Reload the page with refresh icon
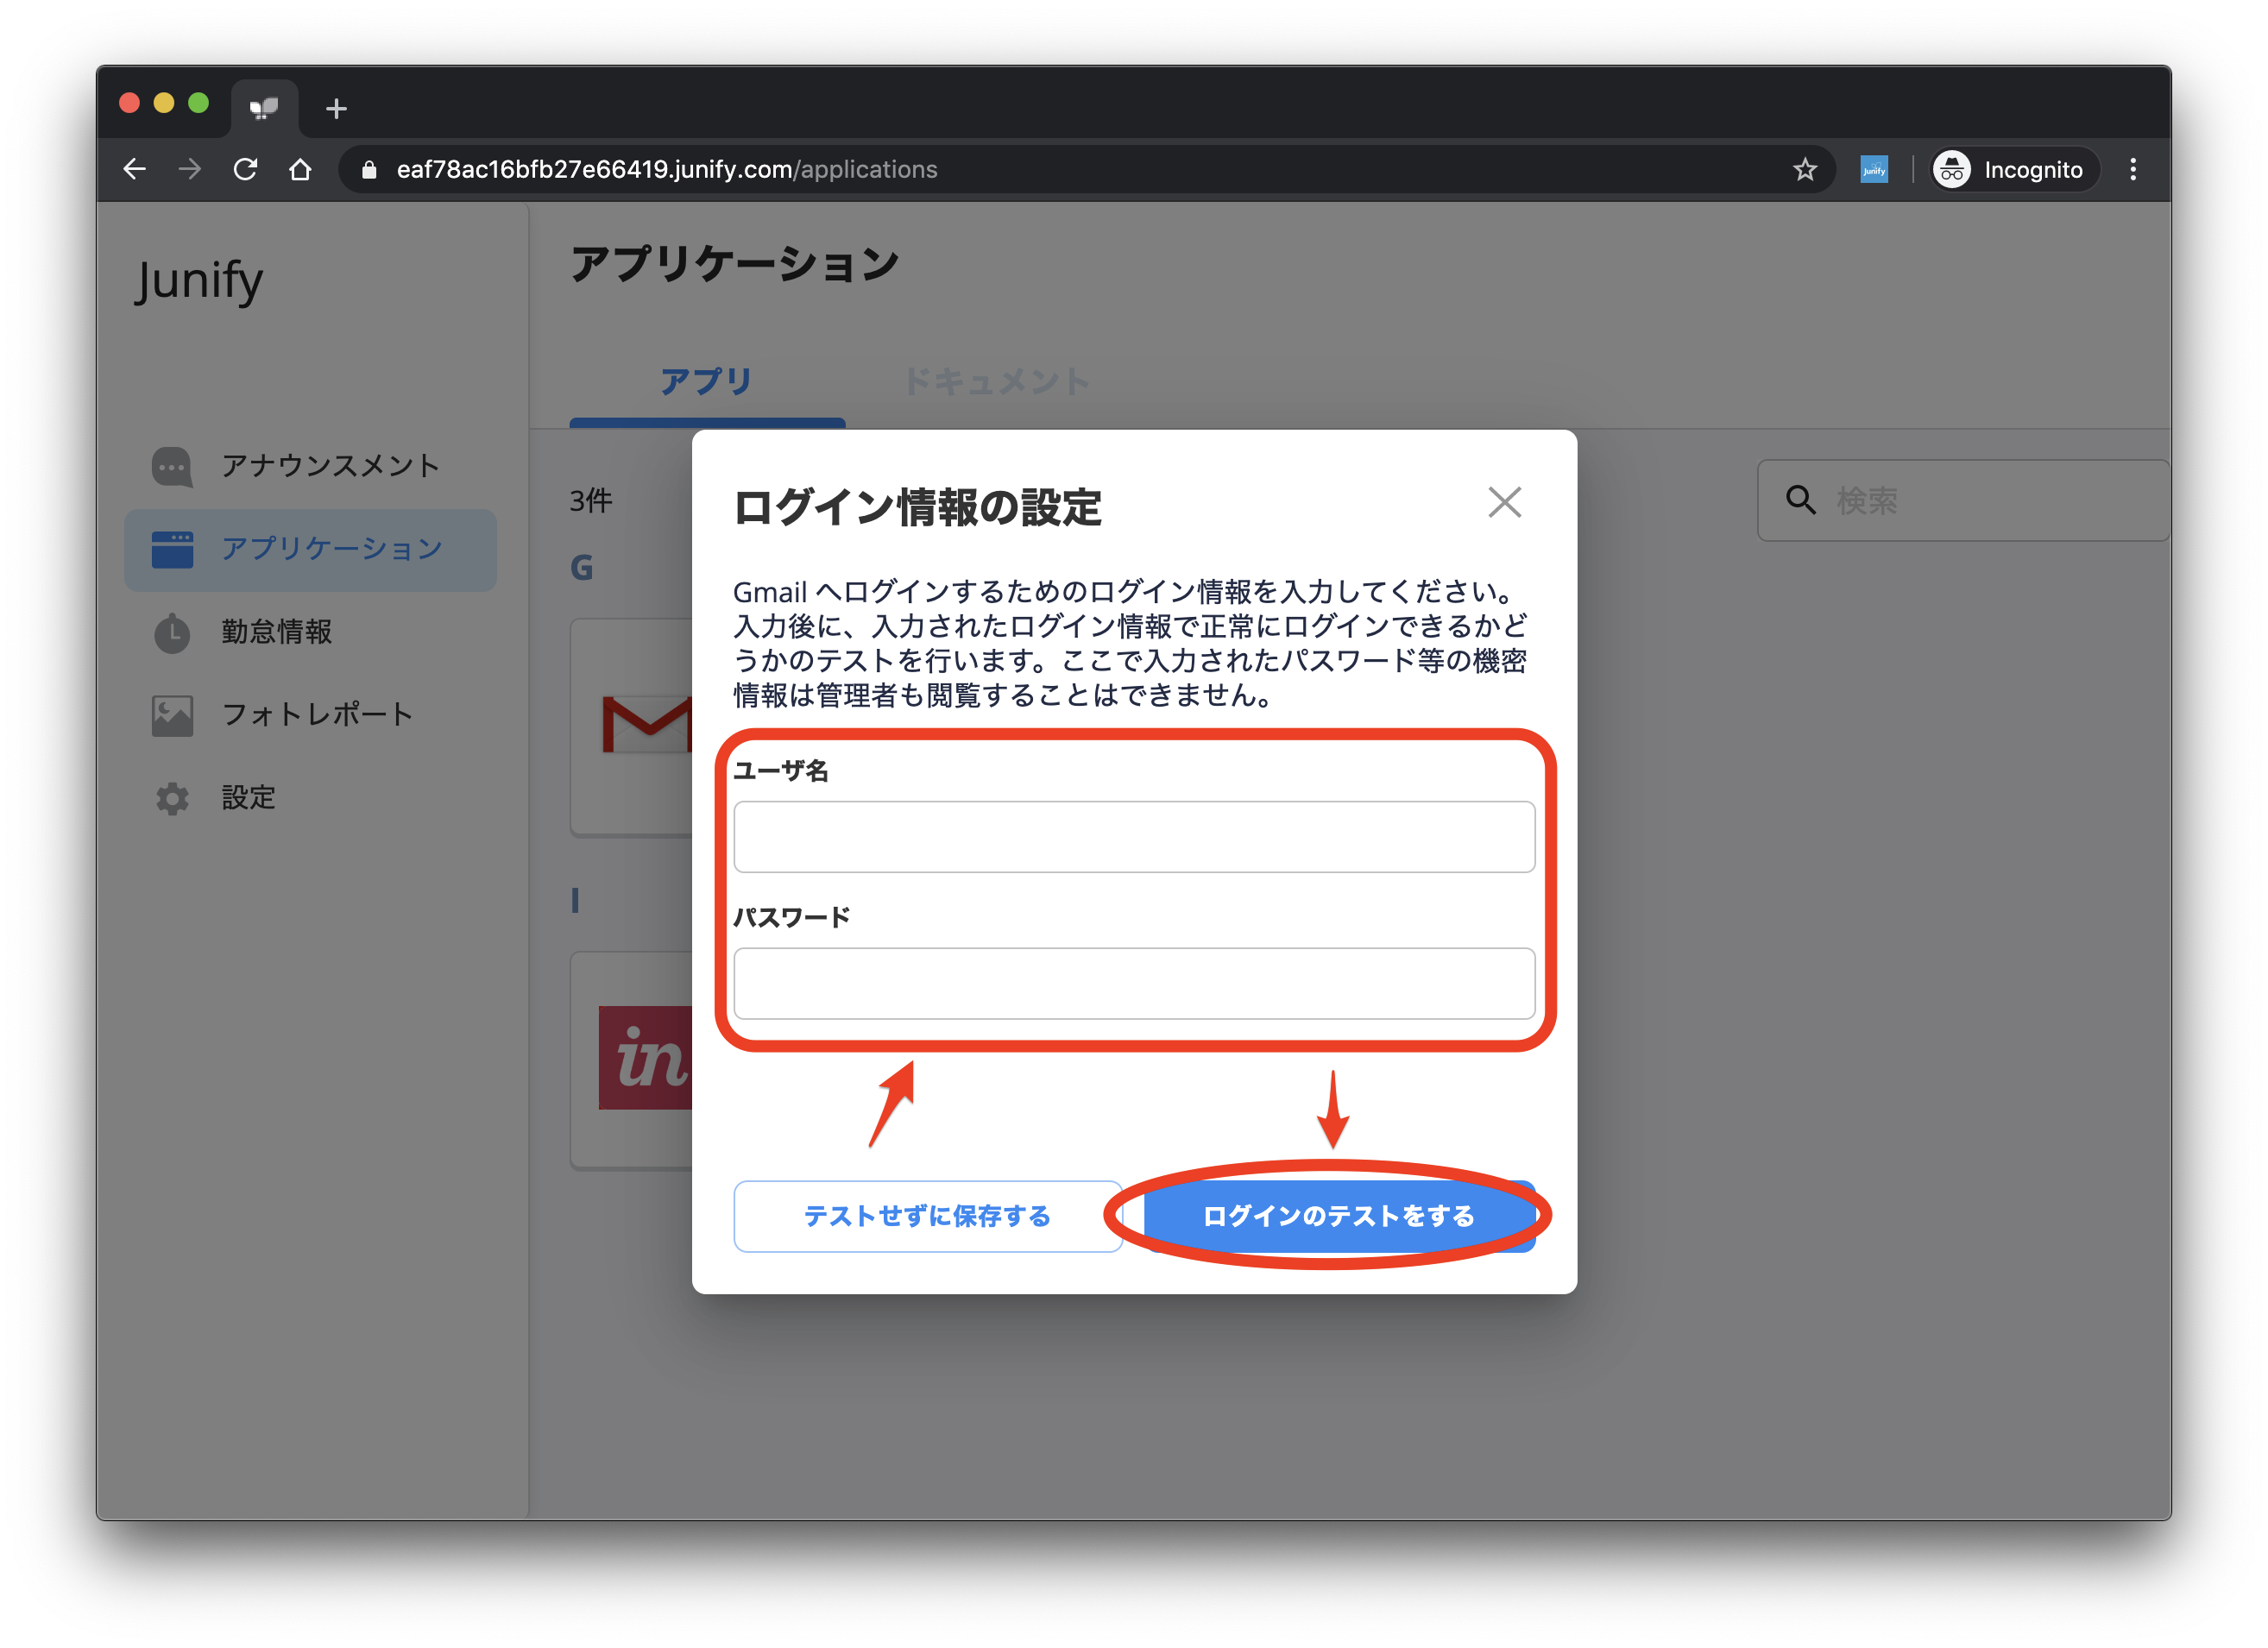This screenshot has height=1648, width=2268. click(x=245, y=169)
